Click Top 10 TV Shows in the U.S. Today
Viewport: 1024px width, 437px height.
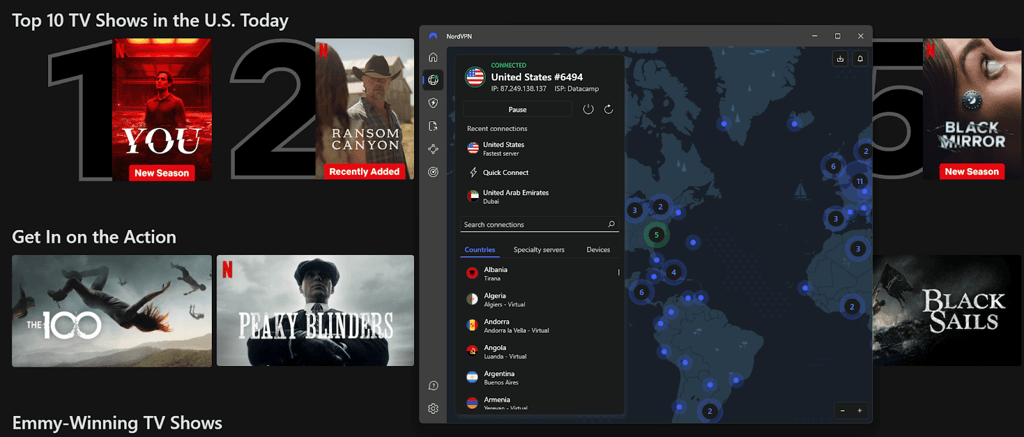pyautogui.click(x=150, y=21)
